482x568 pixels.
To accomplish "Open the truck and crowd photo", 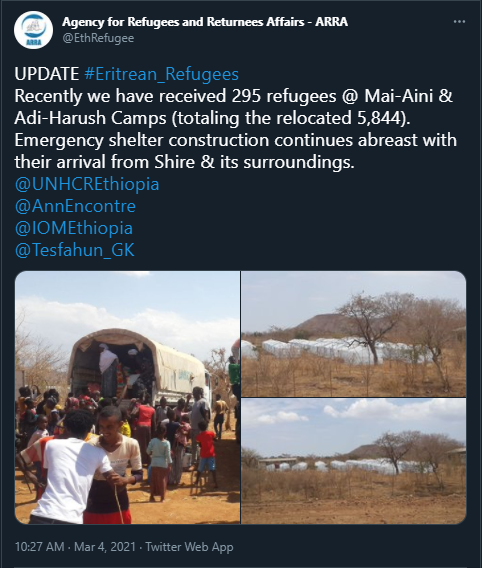I will [x=127, y=397].
